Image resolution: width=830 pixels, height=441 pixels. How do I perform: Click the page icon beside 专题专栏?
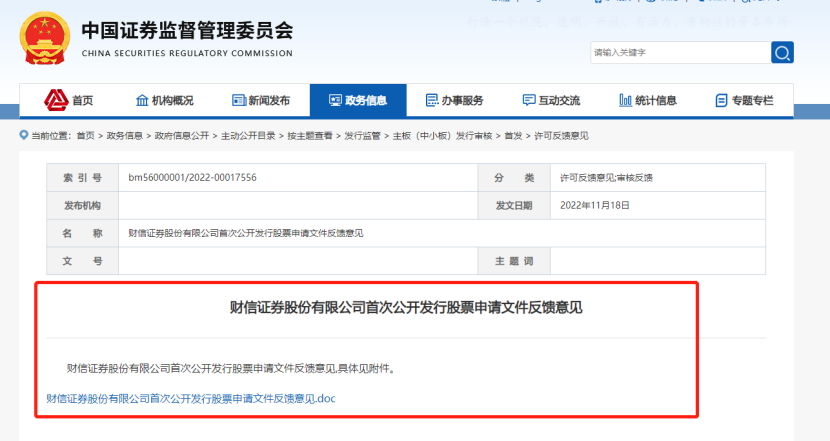pyautogui.click(x=721, y=100)
